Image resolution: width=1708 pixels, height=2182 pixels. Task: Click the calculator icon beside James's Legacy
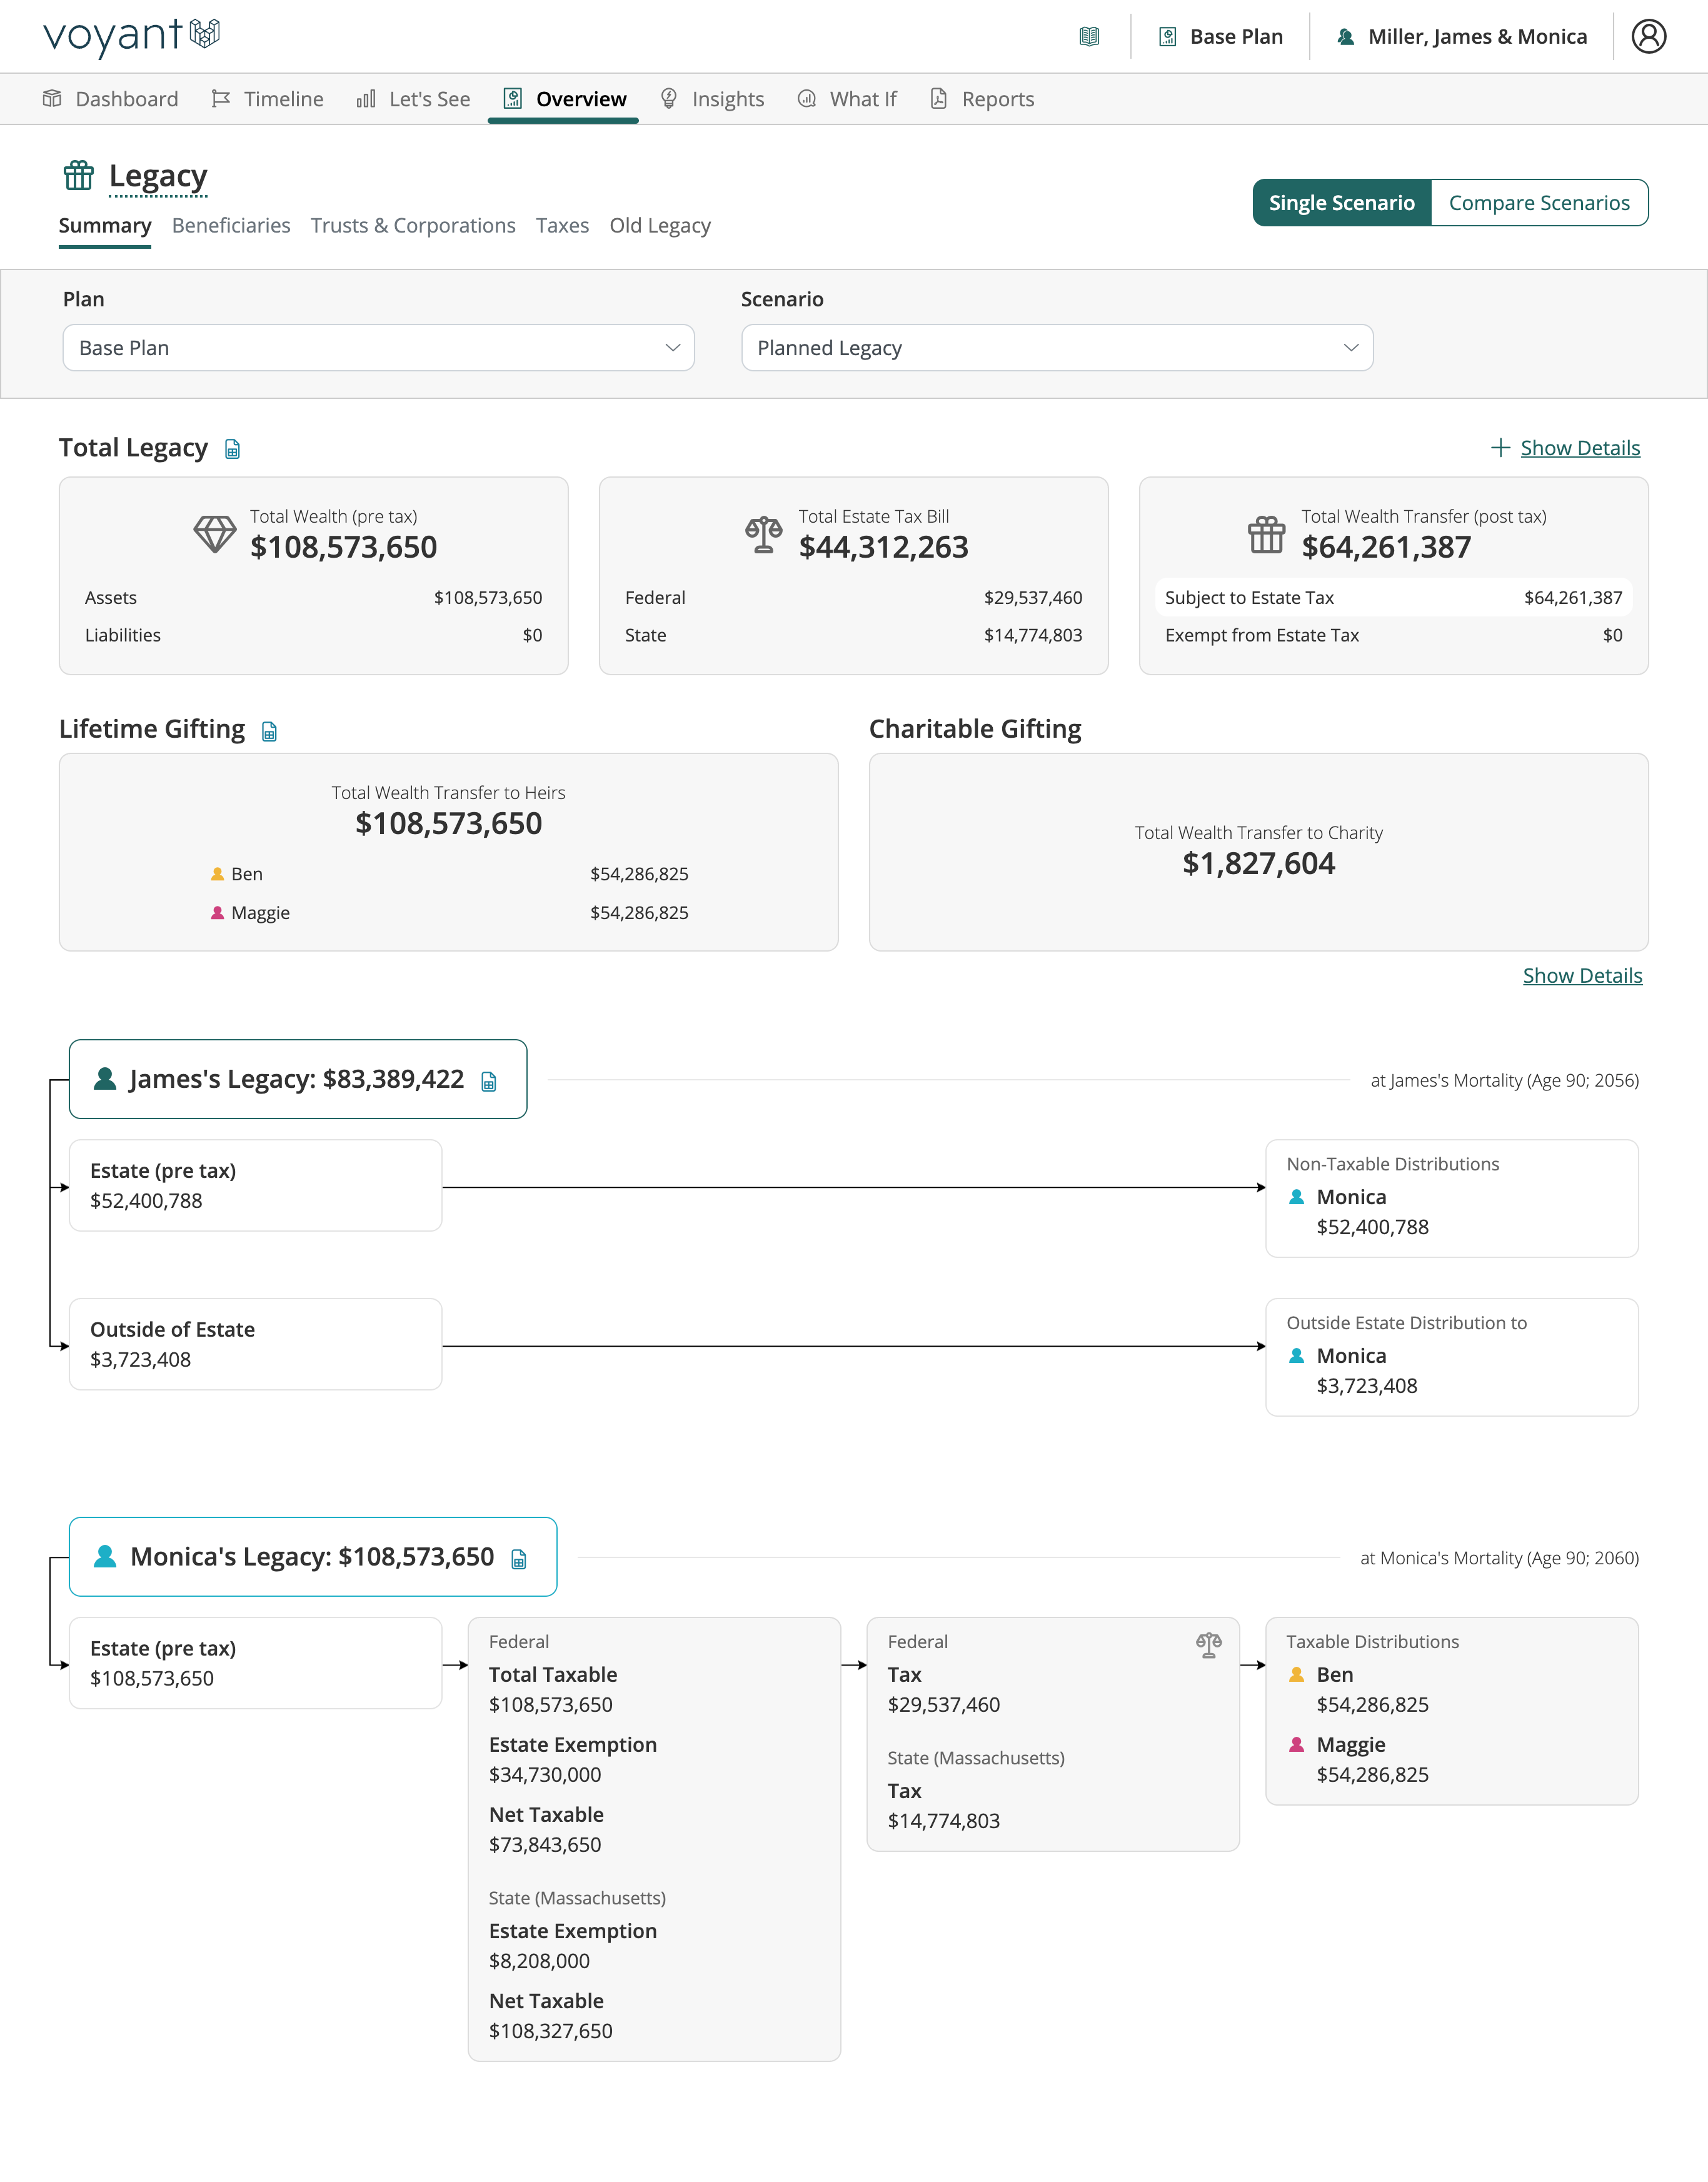tap(489, 1081)
